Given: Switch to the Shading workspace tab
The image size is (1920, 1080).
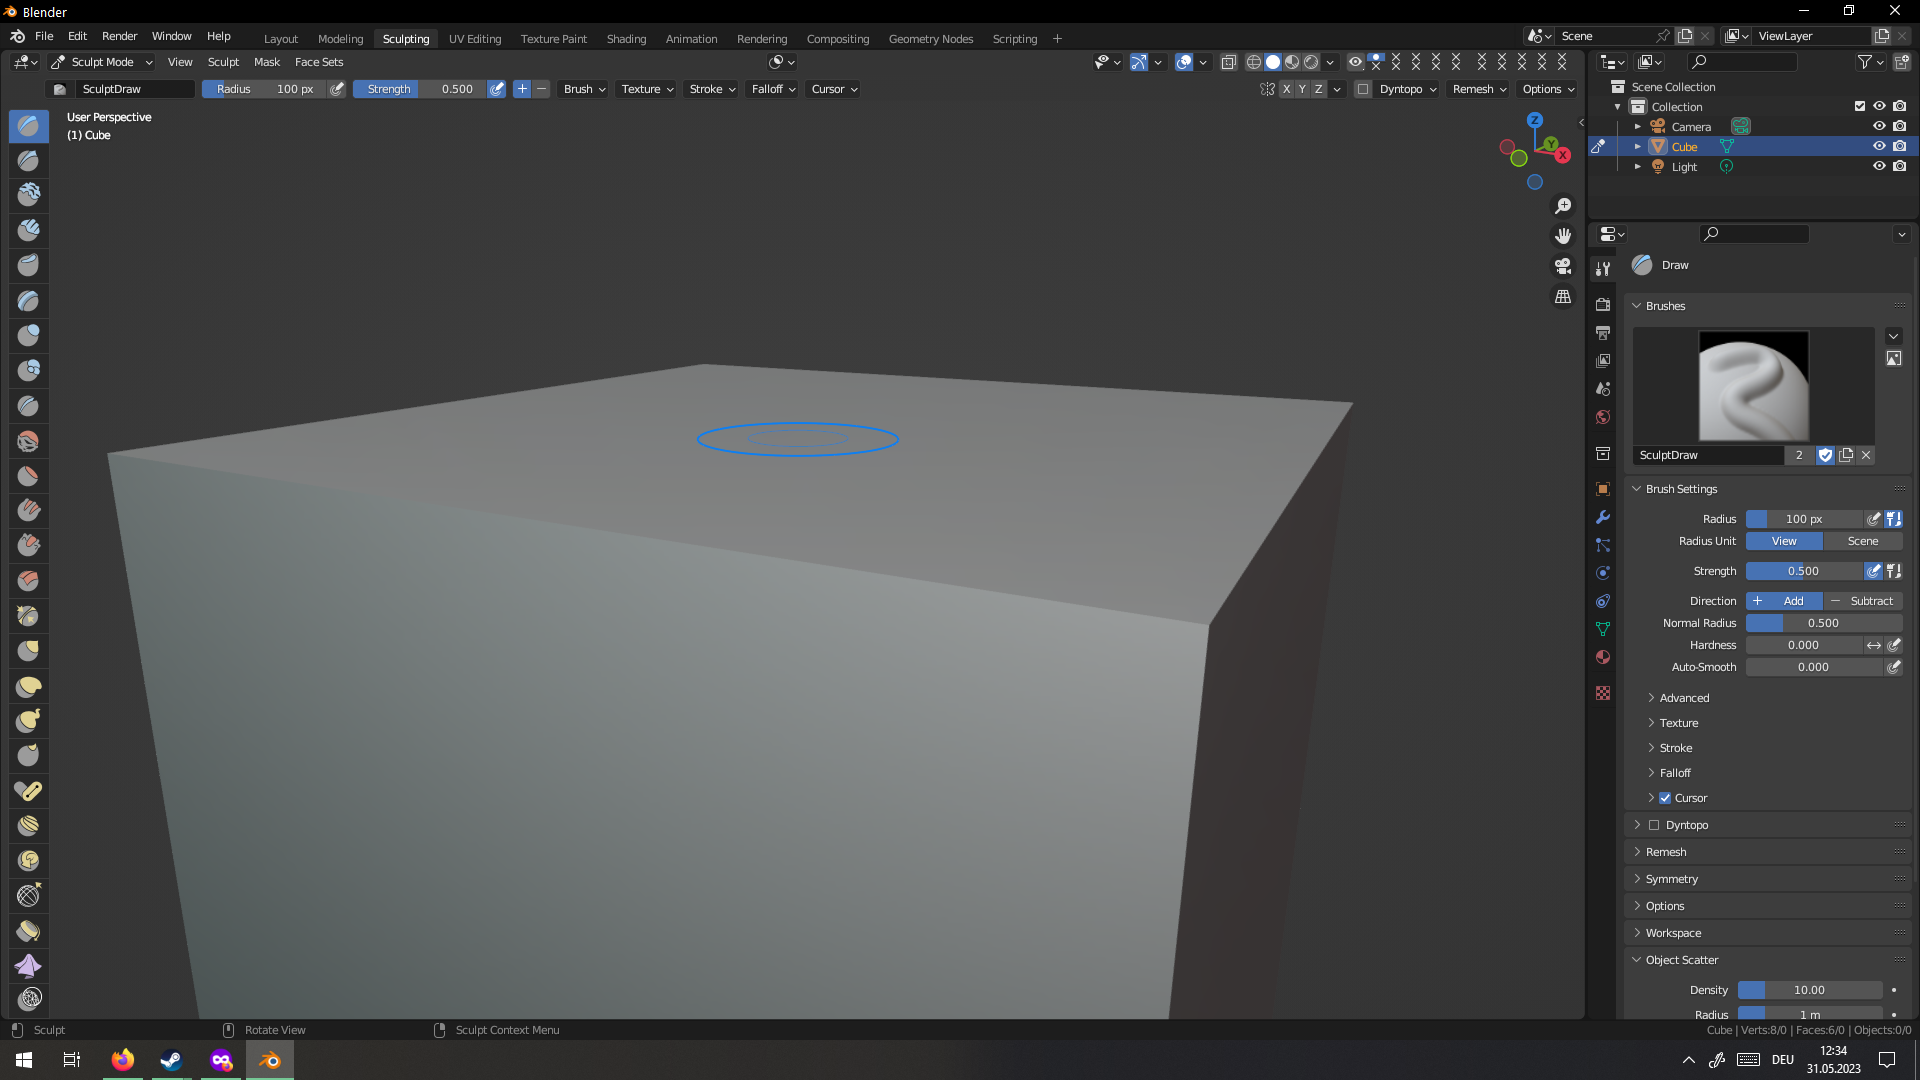Looking at the screenshot, I should coord(626,39).
